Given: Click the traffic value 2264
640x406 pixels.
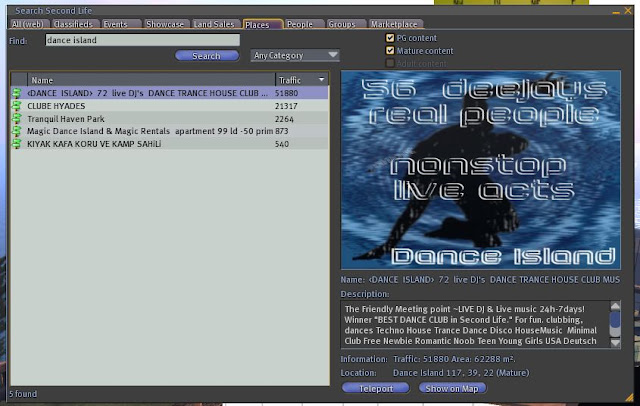Looking at the screenshot, I should pyautogui.click(x=284, y=119).
